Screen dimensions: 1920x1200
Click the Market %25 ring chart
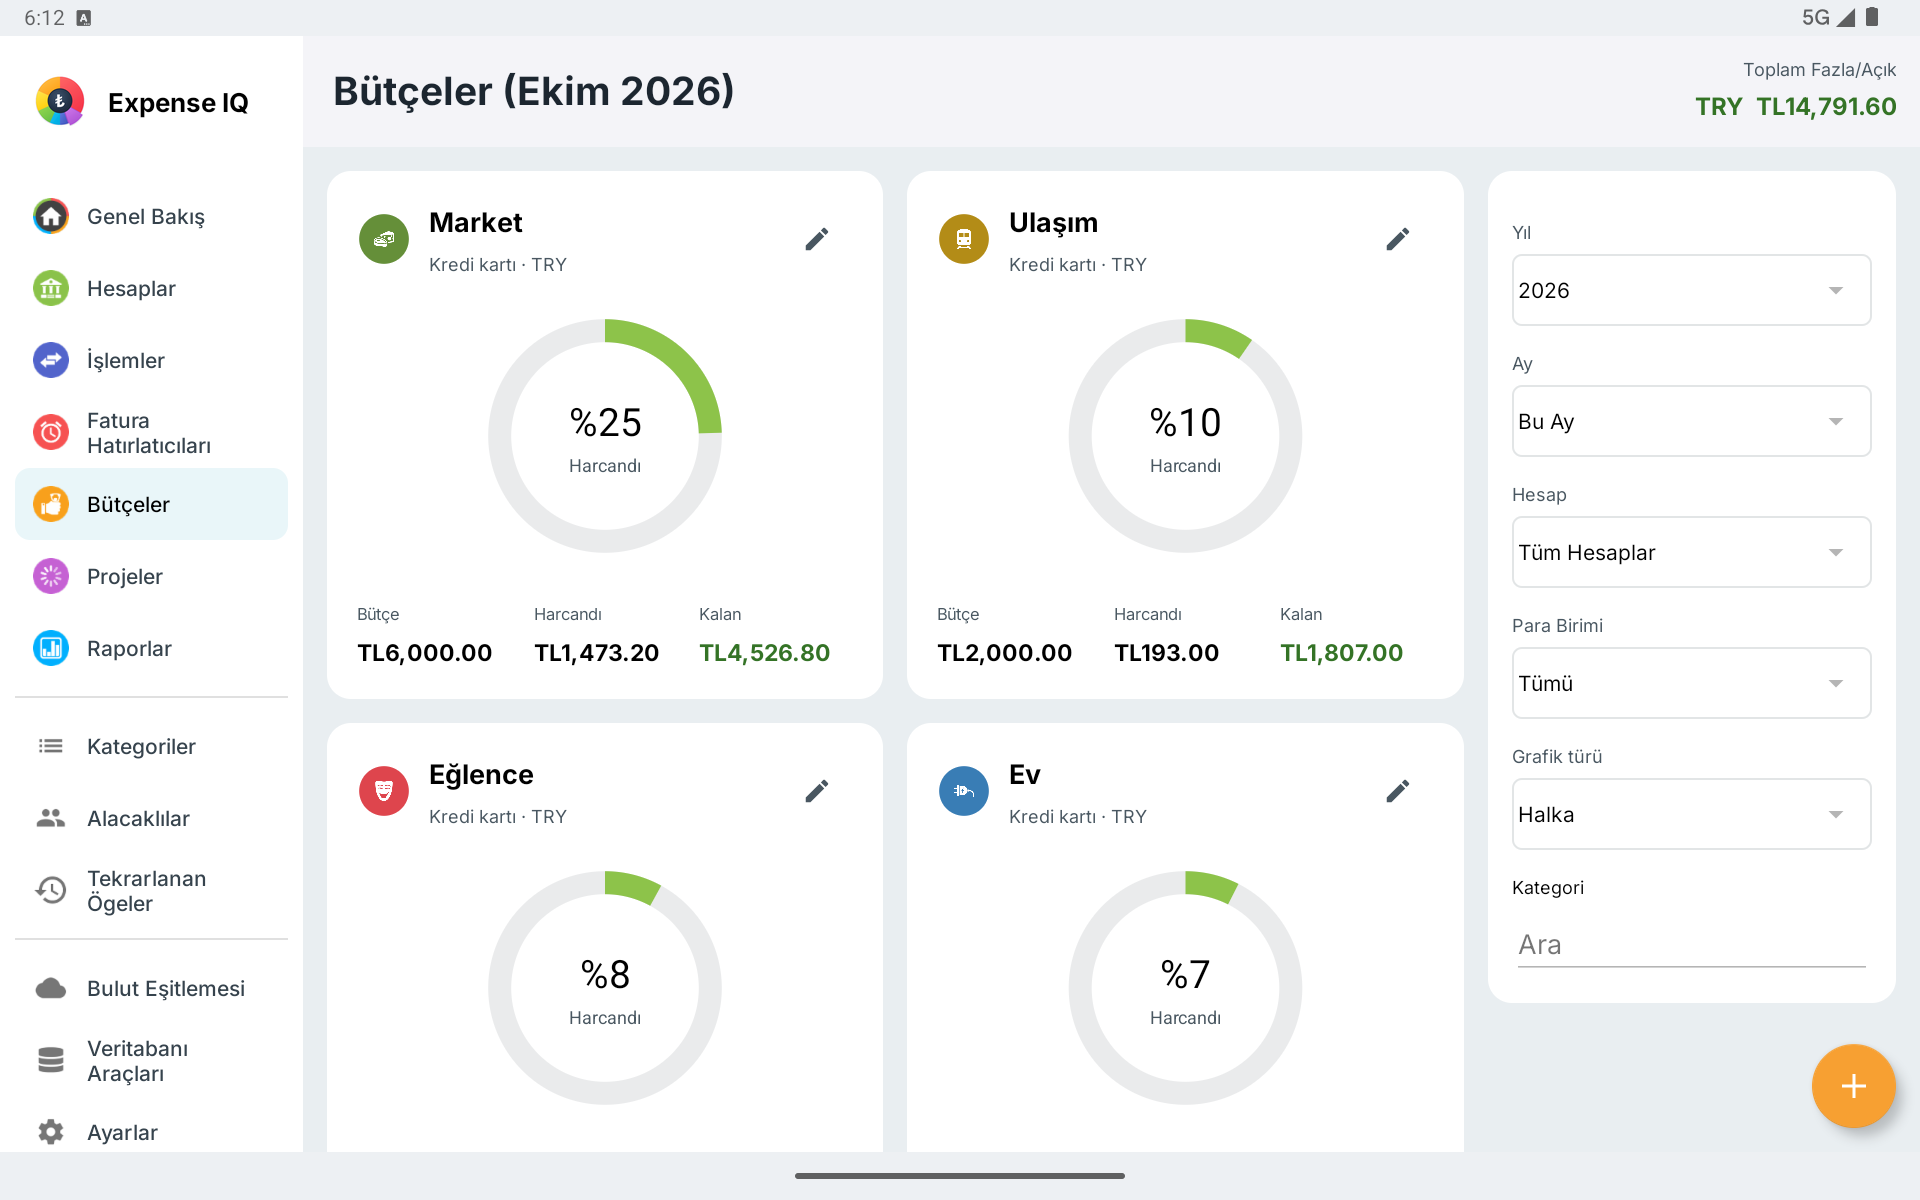point(605,436)
